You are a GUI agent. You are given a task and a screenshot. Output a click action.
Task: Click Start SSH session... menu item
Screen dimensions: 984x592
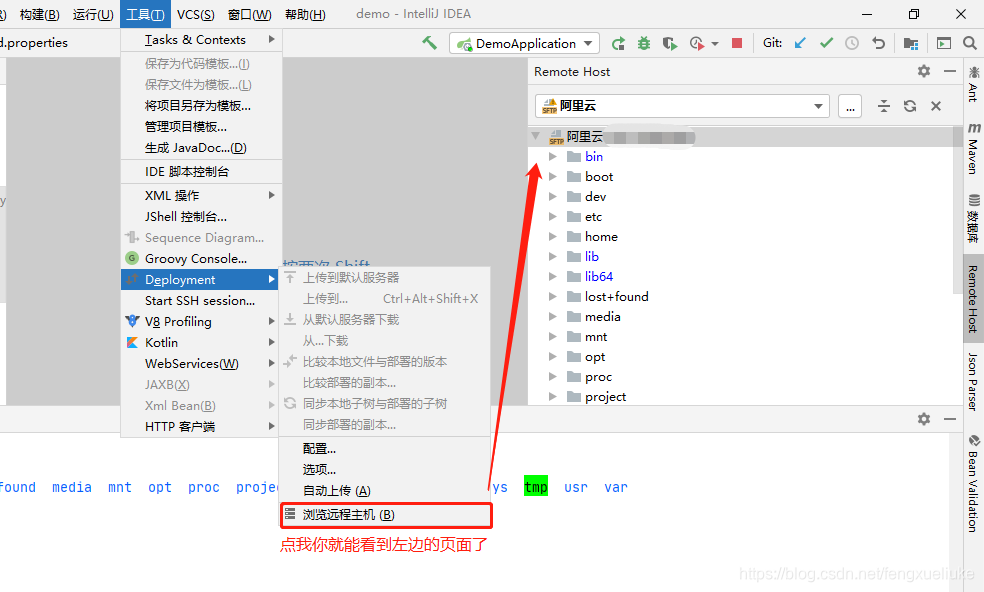(x=201, y=301)
